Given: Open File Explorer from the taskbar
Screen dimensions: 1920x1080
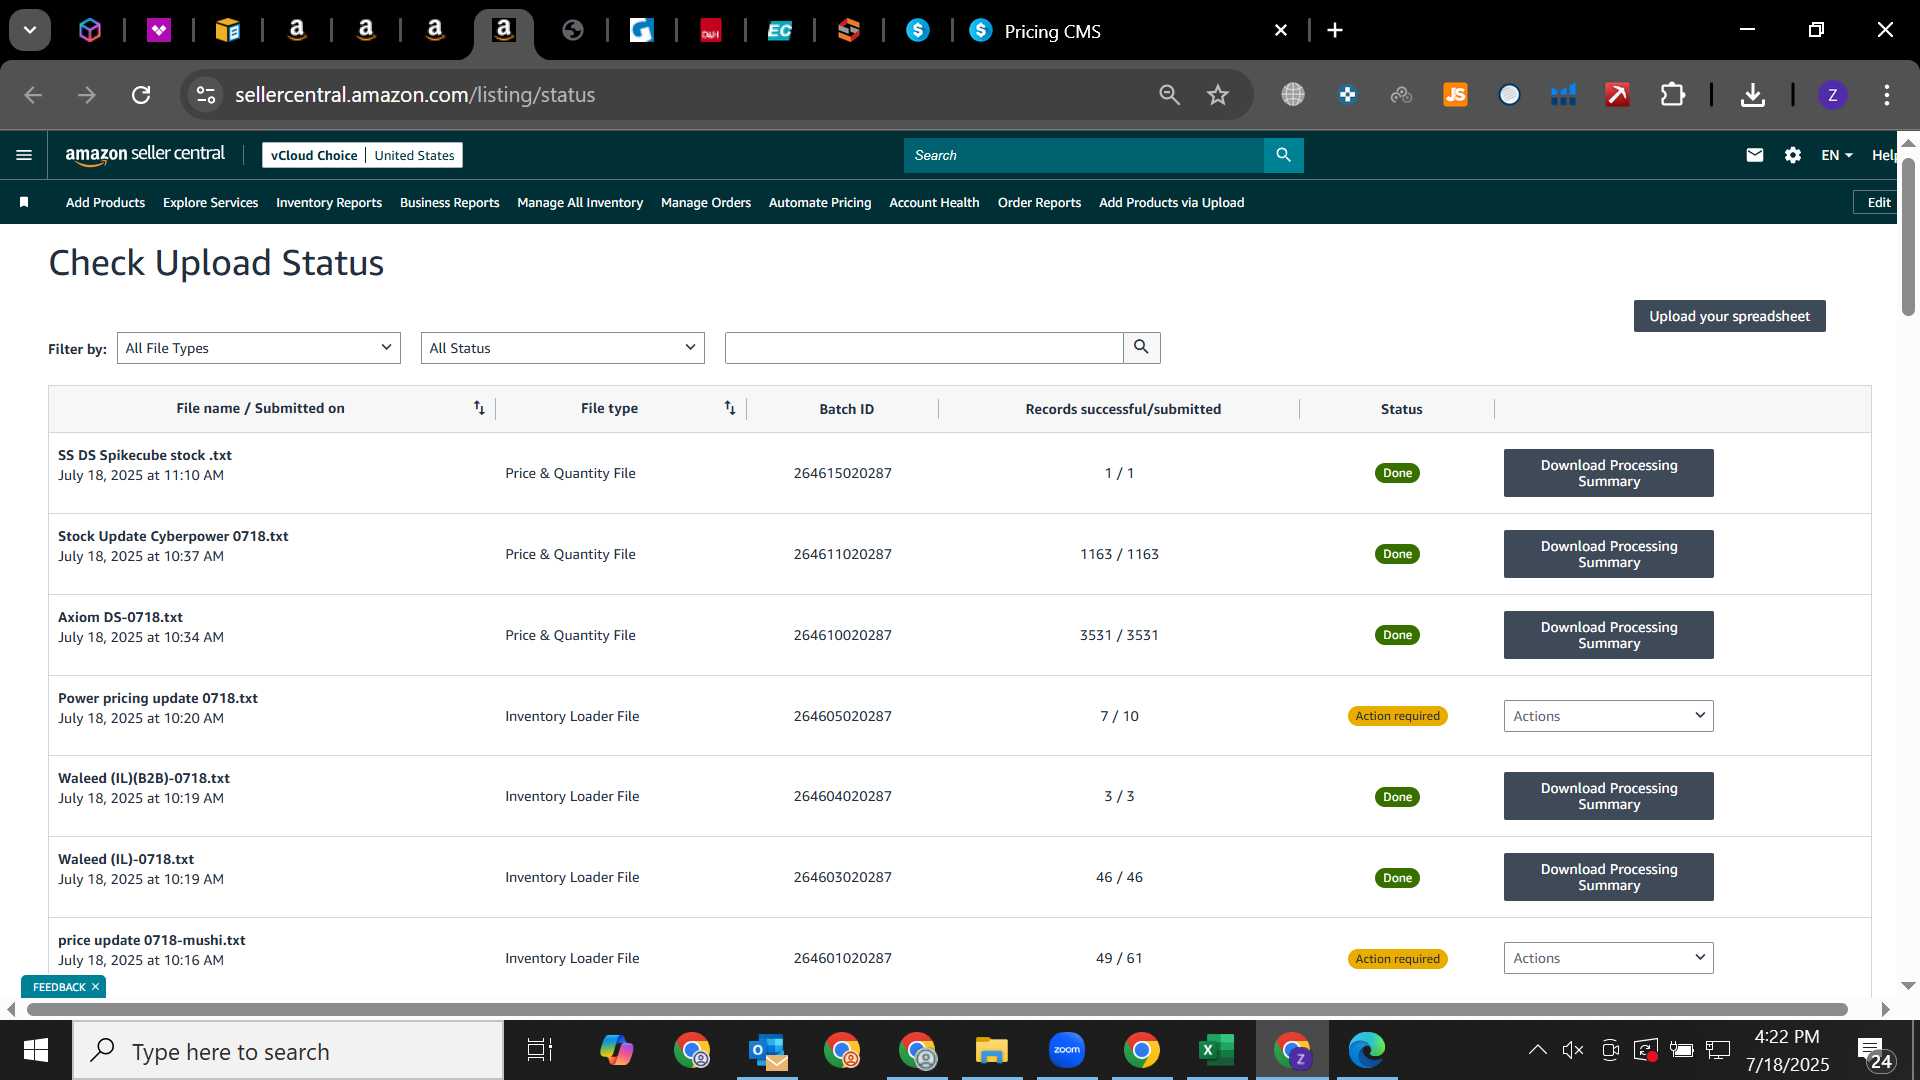Looking at the screenshot, I should pos(992,1050).
